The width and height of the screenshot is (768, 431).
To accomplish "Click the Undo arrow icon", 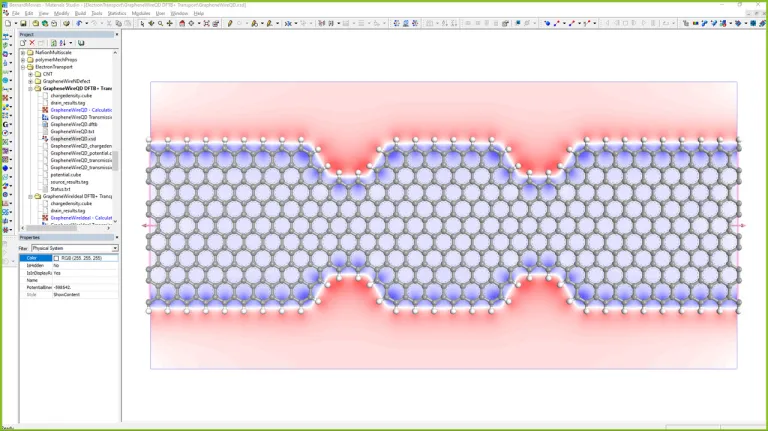I will tap(79, 23).
